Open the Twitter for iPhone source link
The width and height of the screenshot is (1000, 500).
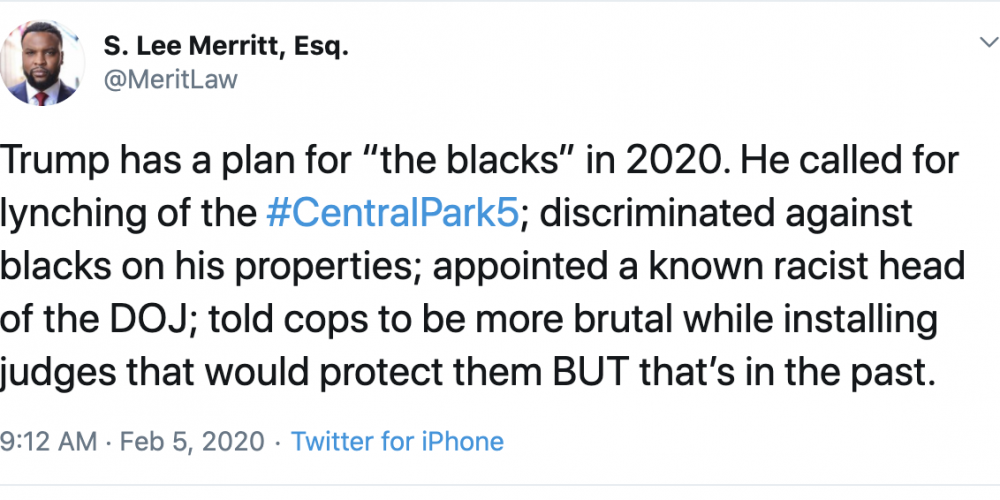[x=398, y=441]
